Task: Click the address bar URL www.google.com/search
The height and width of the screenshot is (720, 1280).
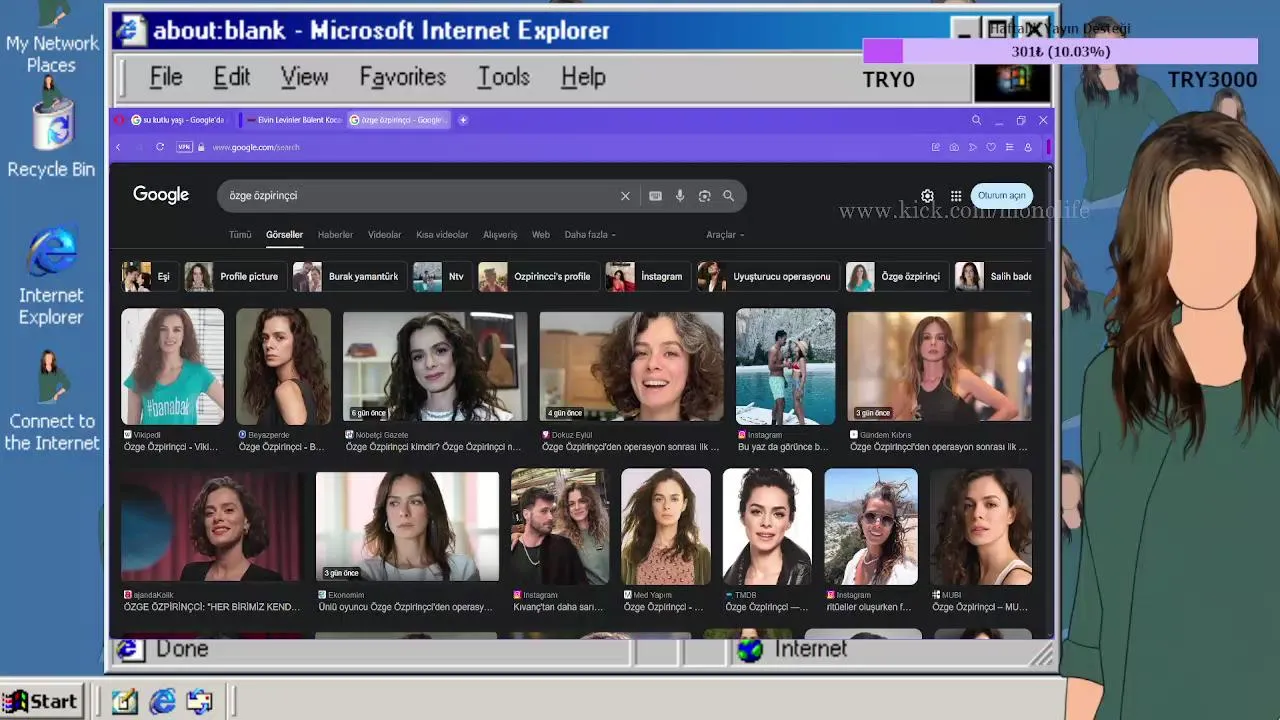Action: (256, 147)
